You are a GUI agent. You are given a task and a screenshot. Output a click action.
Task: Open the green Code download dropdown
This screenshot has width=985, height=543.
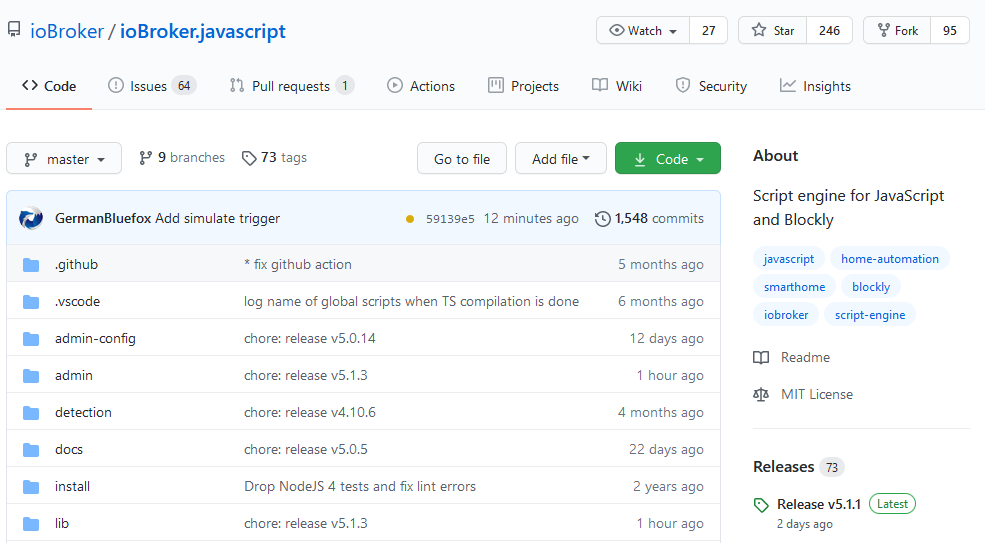pyautogui.click(x=668, y=159)
